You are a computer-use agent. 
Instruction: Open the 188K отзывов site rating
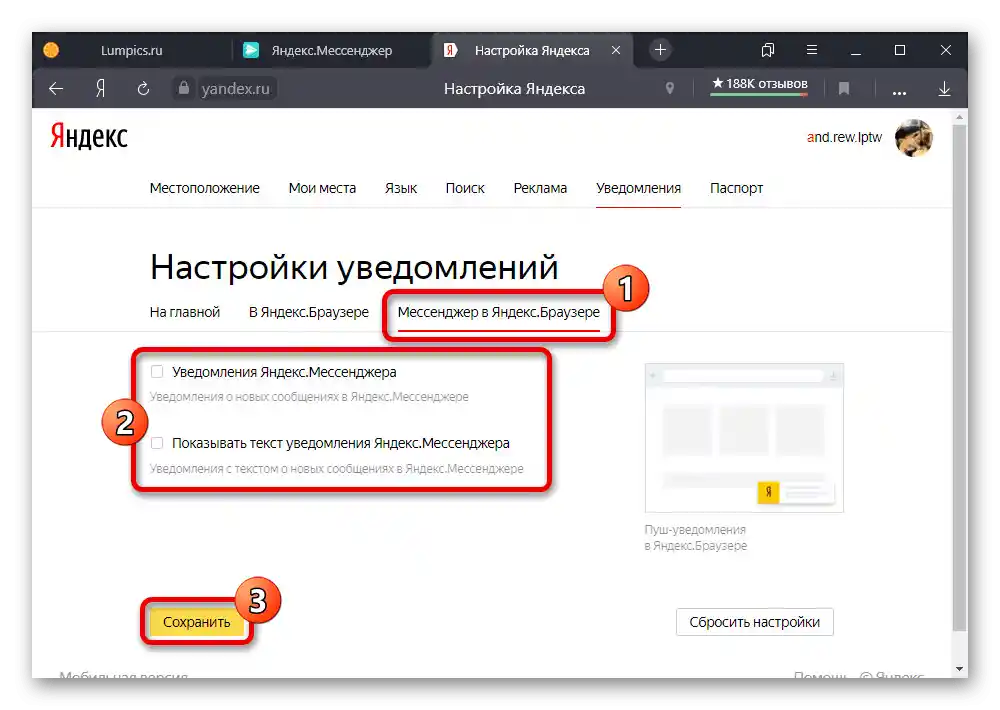point(760,84)
